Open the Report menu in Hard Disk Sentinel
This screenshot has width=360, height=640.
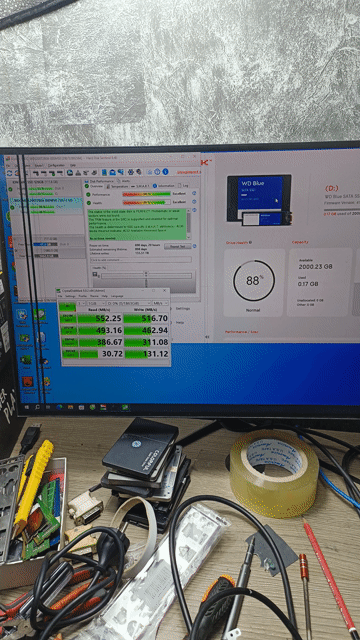tap(39, 166)
